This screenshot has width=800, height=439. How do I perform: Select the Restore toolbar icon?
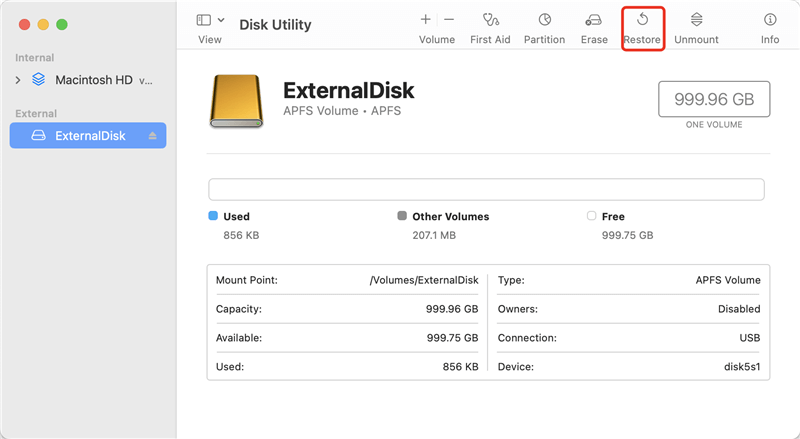(642, 20)
